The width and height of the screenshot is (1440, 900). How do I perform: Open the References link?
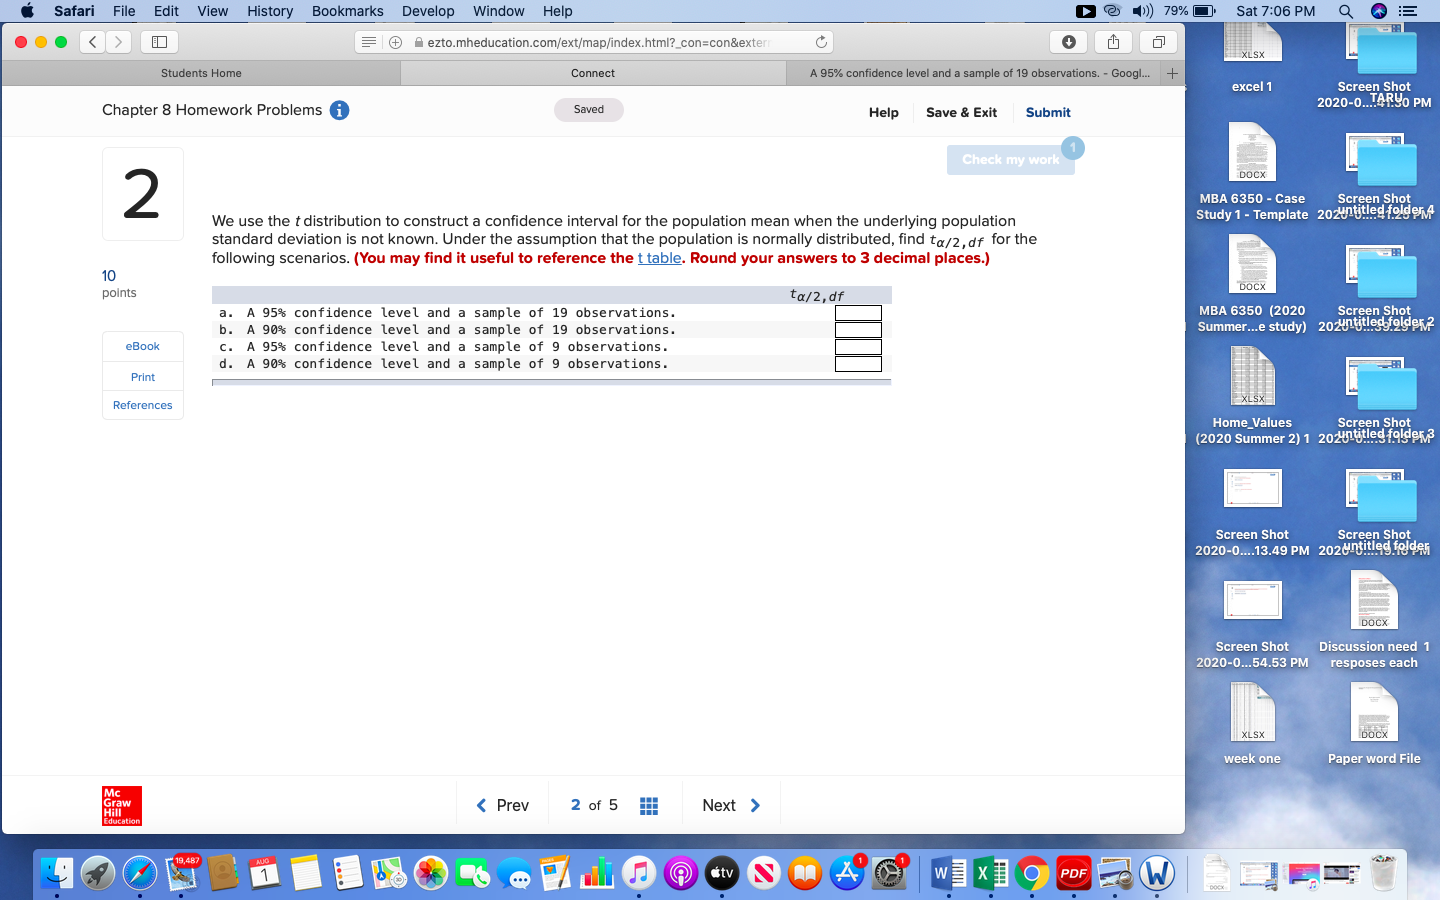pyautogui.click(x=143, y=405)
